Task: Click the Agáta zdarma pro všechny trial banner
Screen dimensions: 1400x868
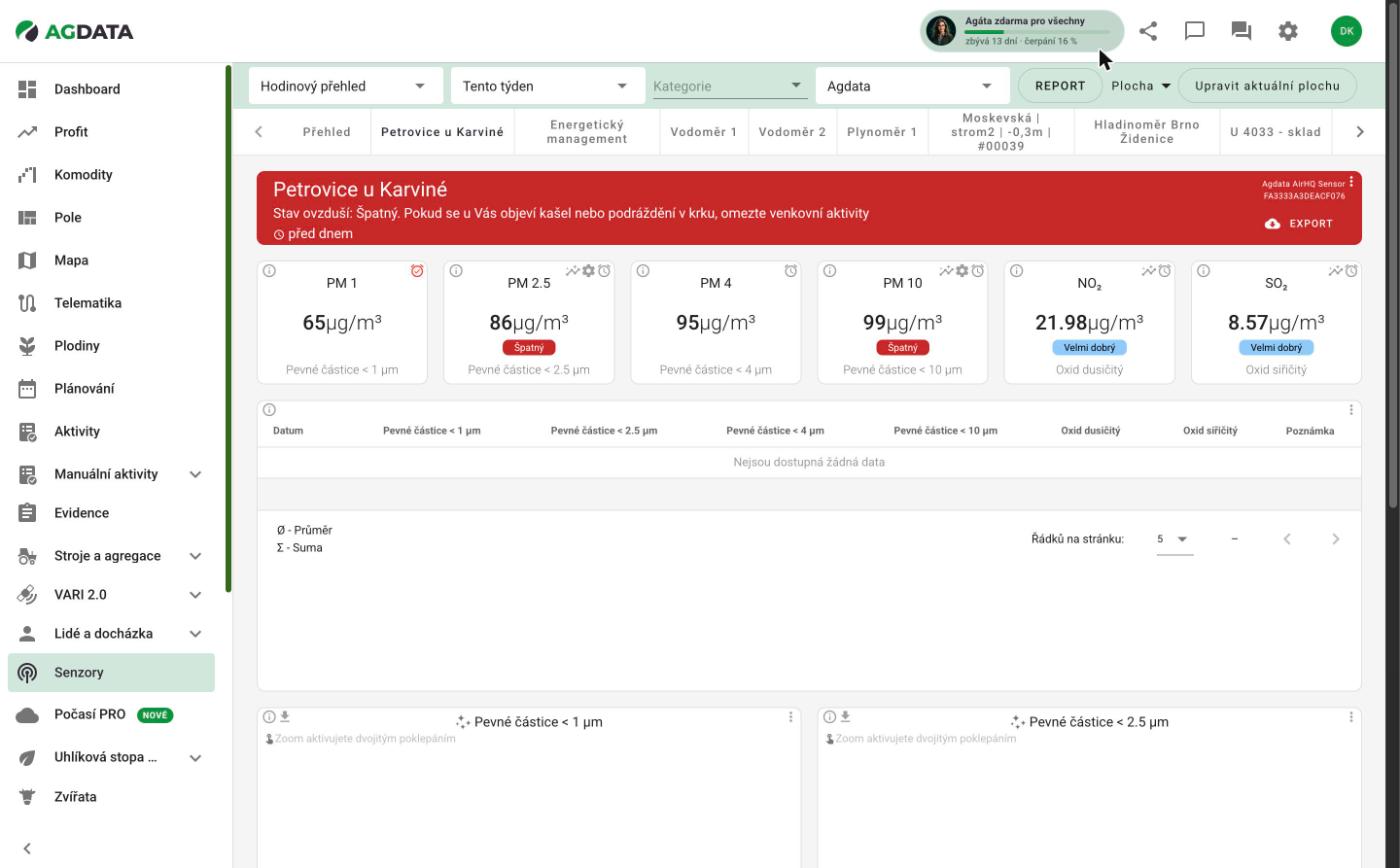Action: (1021, 31)
